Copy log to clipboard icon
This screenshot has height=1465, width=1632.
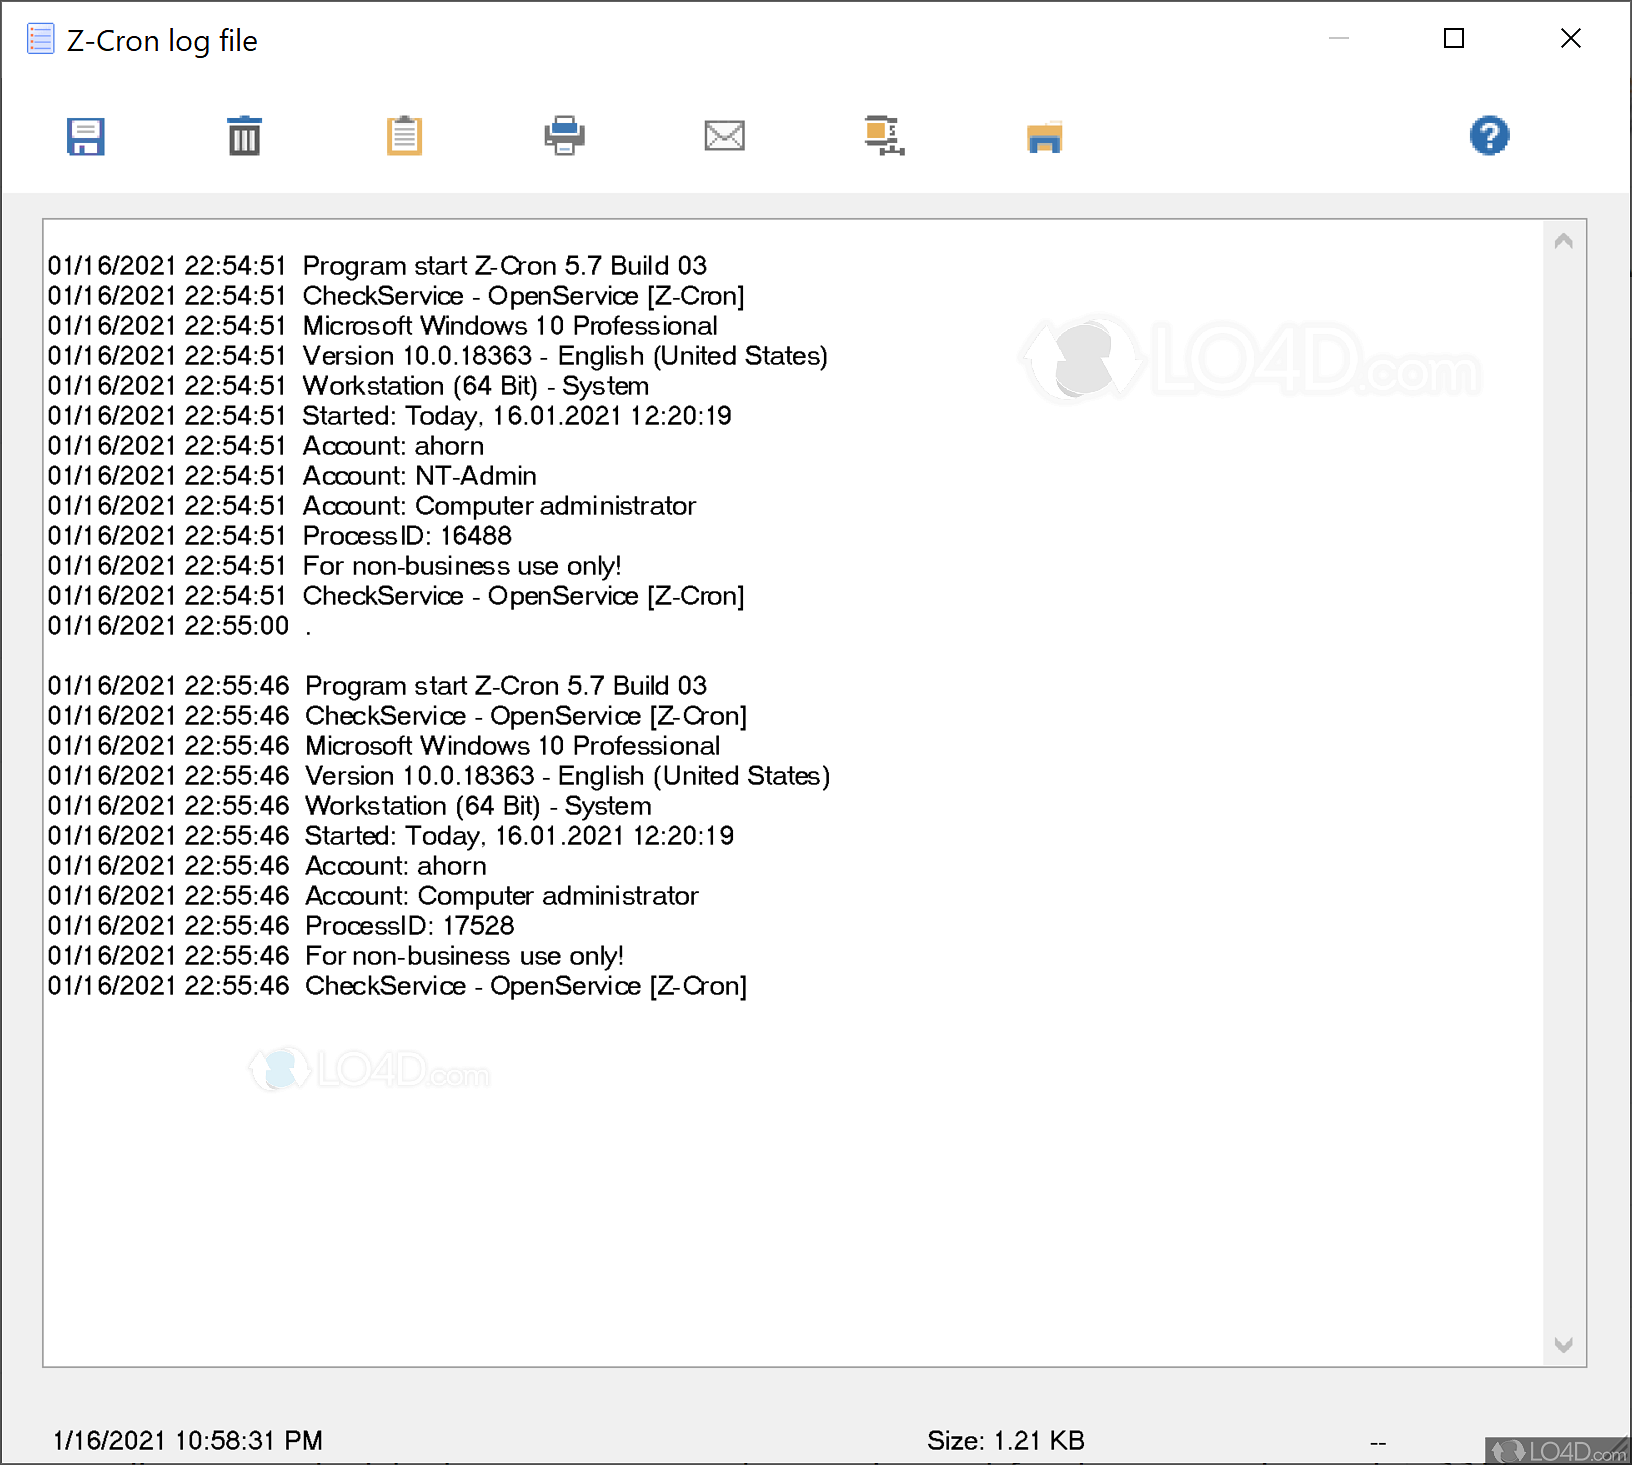pos(404,136)
